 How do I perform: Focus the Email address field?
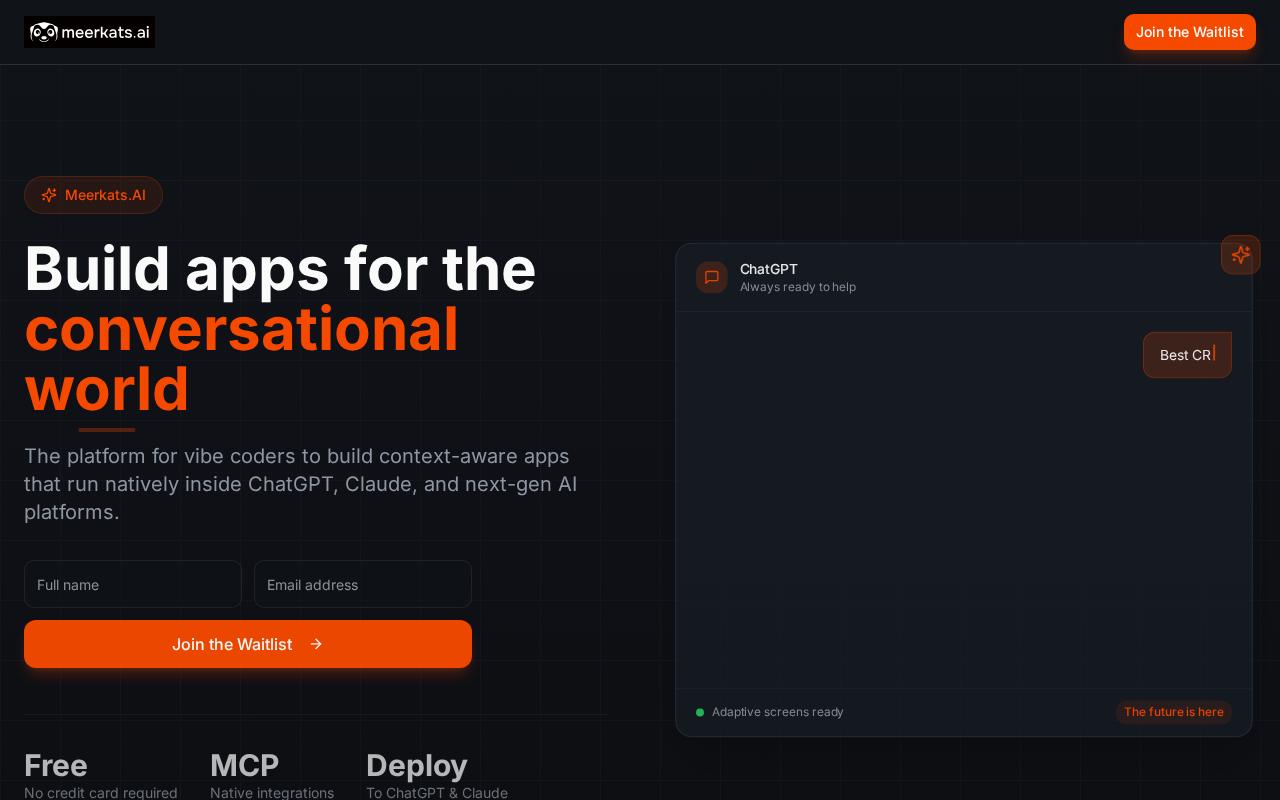click(x=363, y=584)
